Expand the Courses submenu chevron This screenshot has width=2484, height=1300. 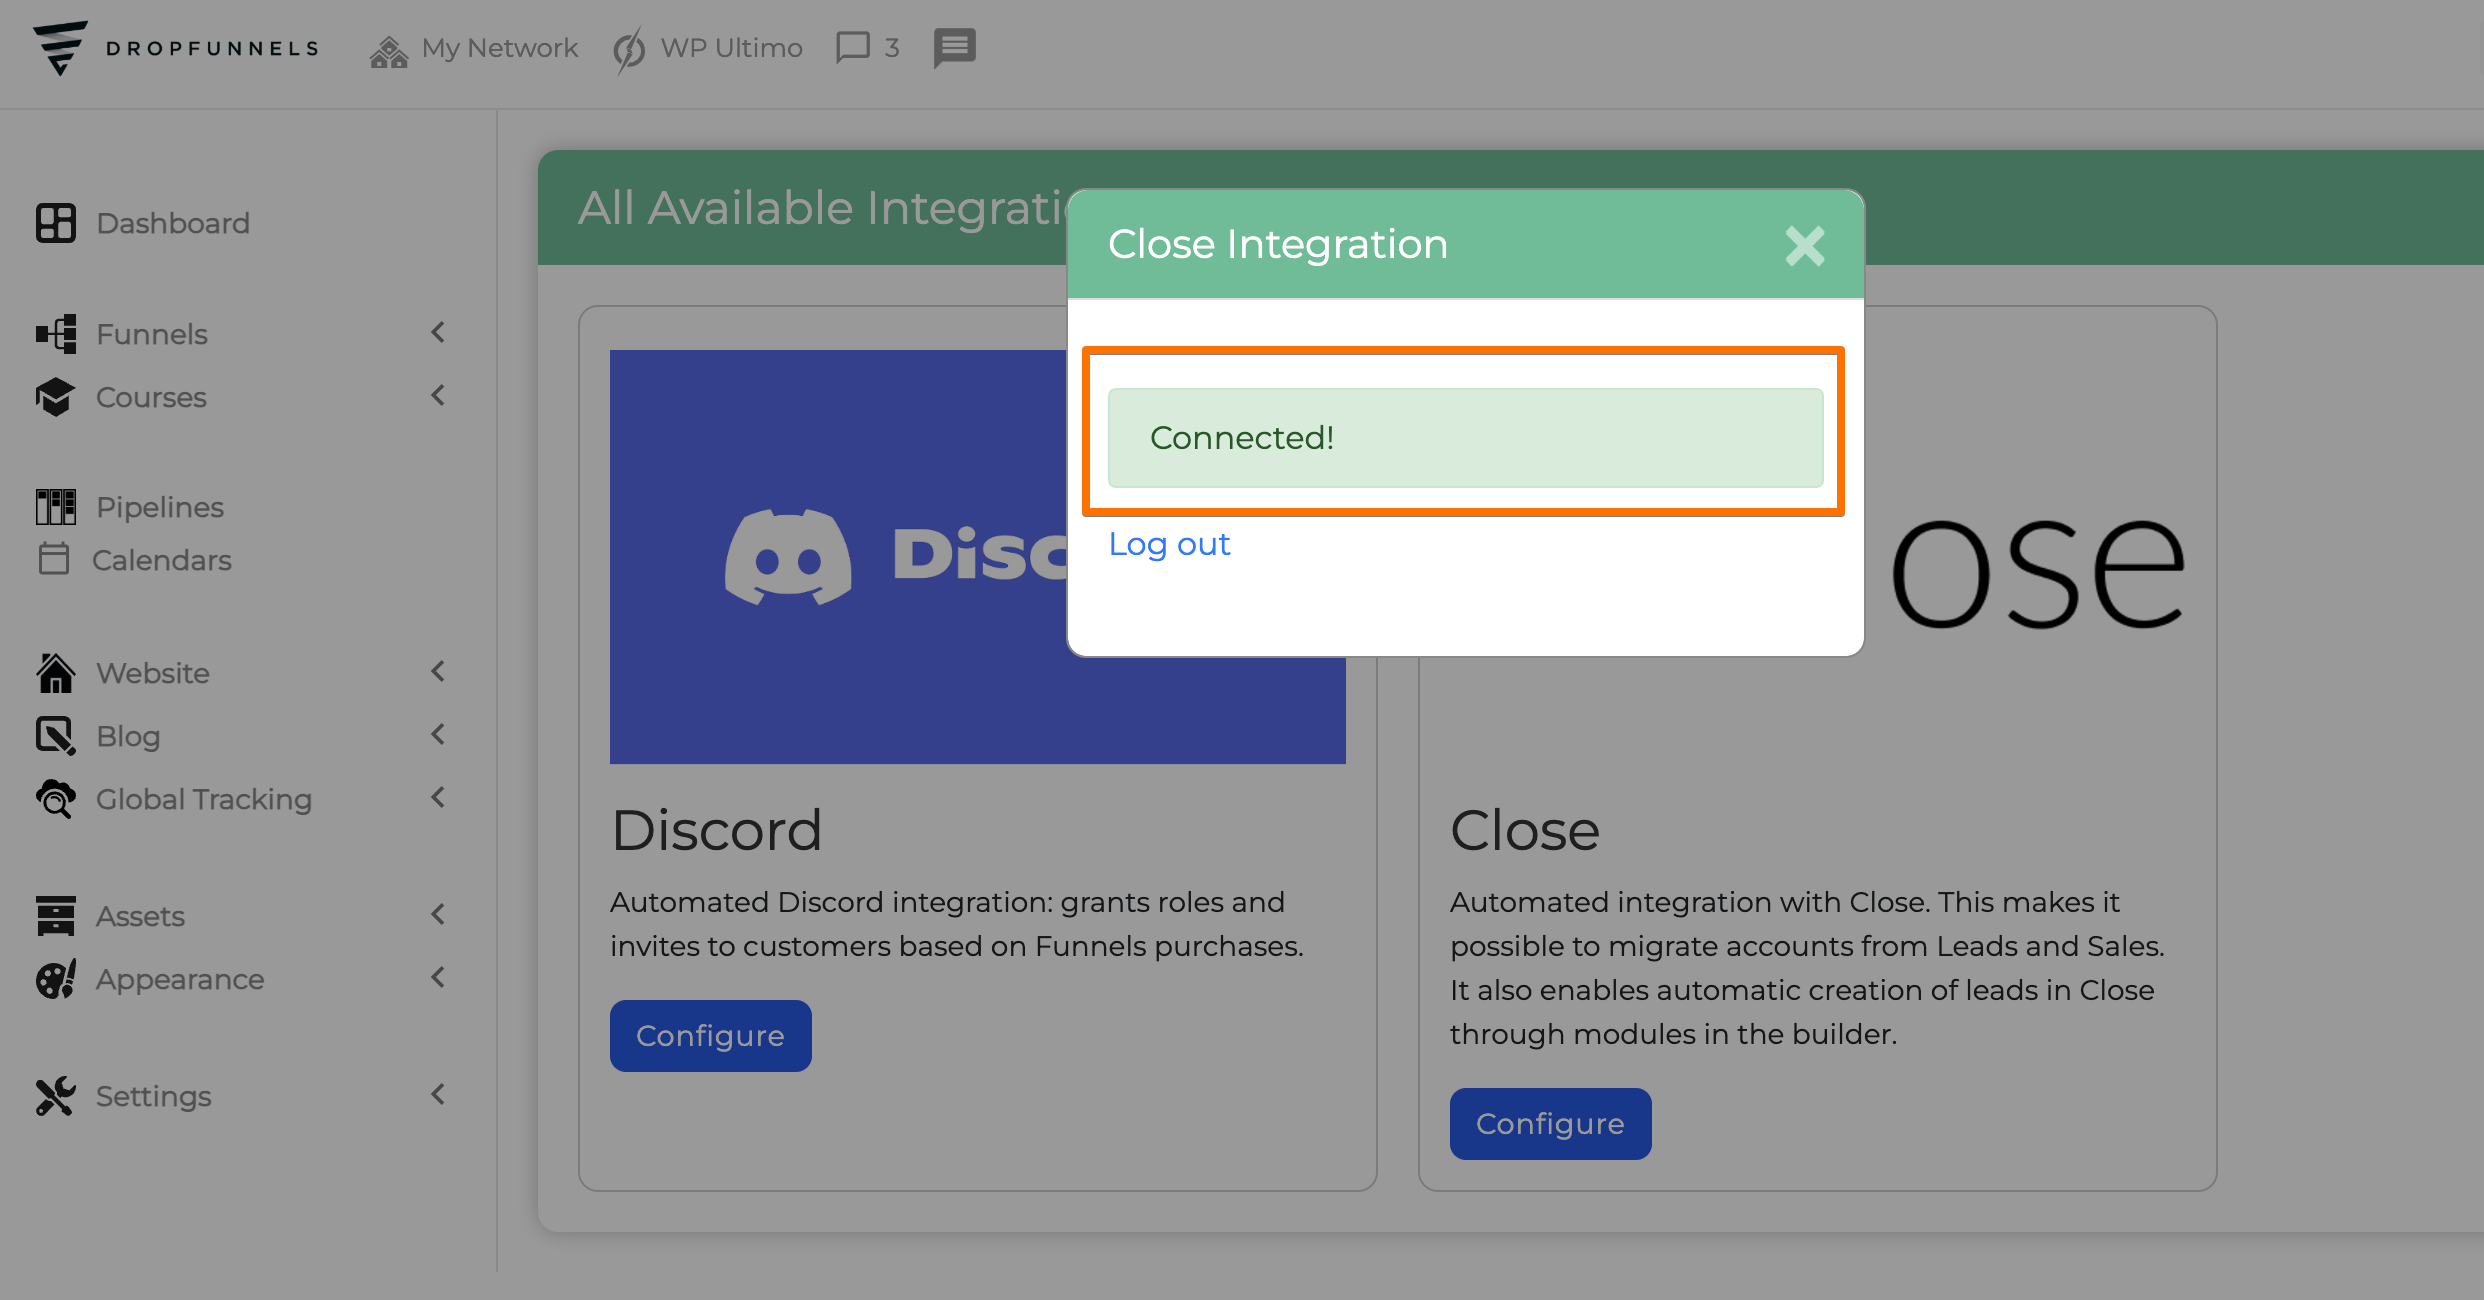point(438,395)
